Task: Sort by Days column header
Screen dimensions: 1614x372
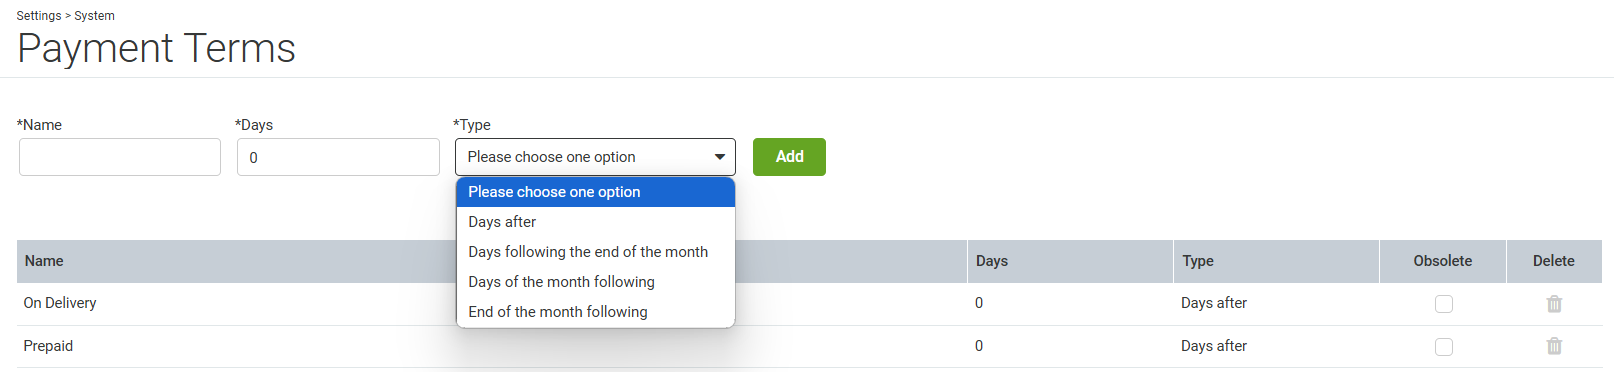Action: (992, 261)
